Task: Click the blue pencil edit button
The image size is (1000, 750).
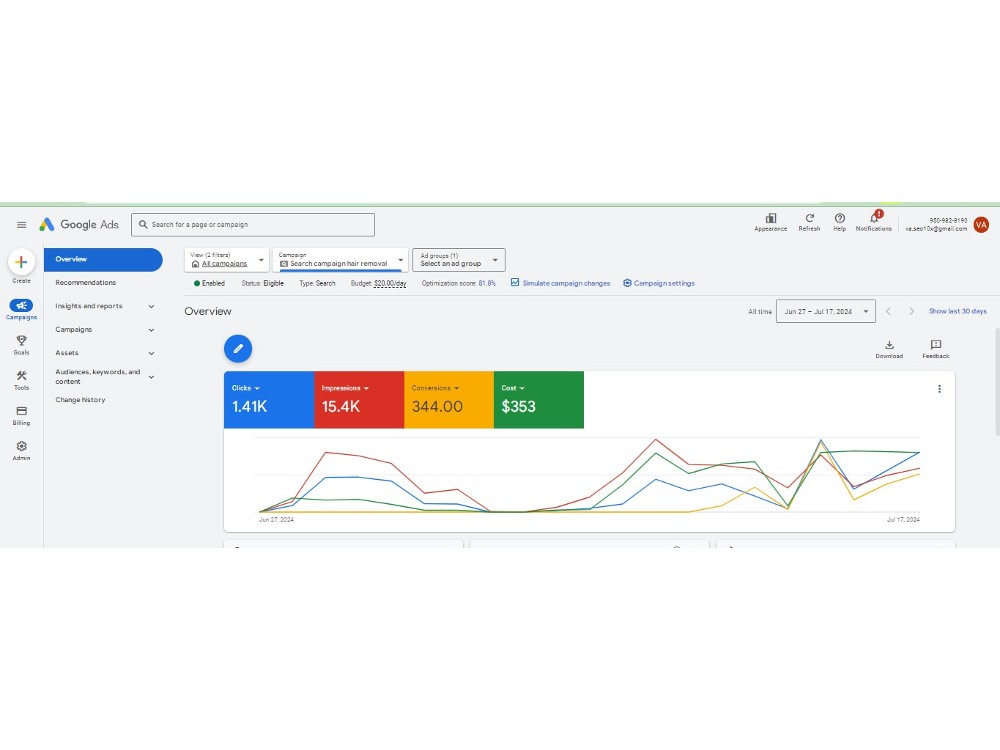Action: pos(238,348)
